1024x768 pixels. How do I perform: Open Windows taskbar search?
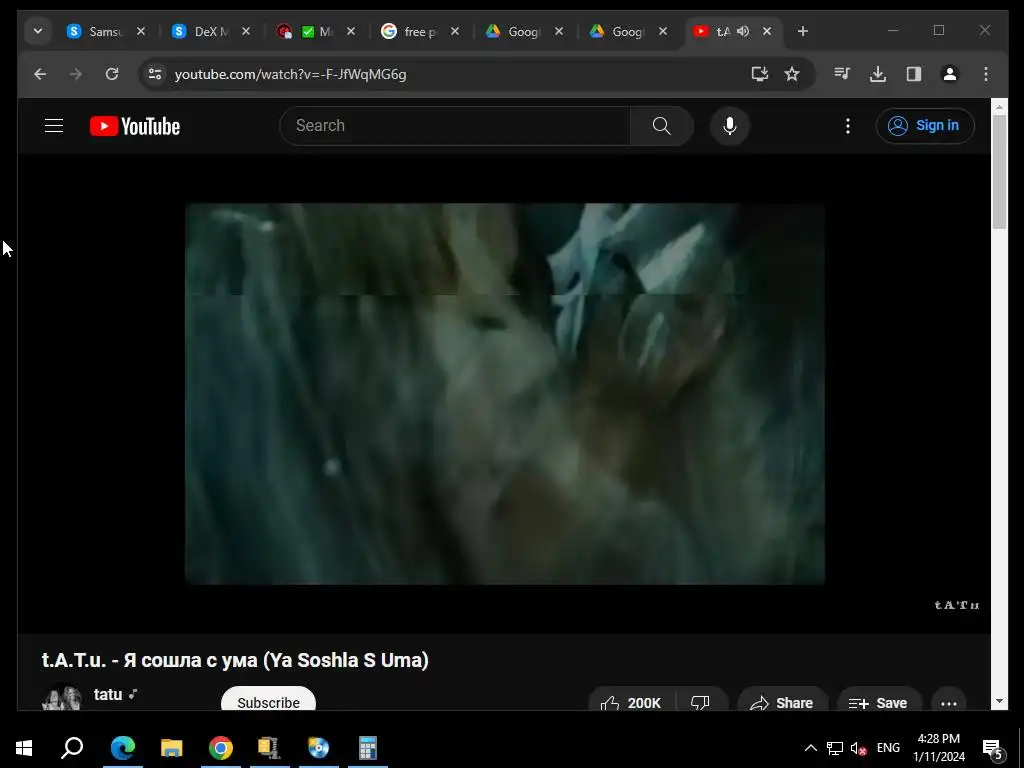pyautogui.click(x=72, y=748)
